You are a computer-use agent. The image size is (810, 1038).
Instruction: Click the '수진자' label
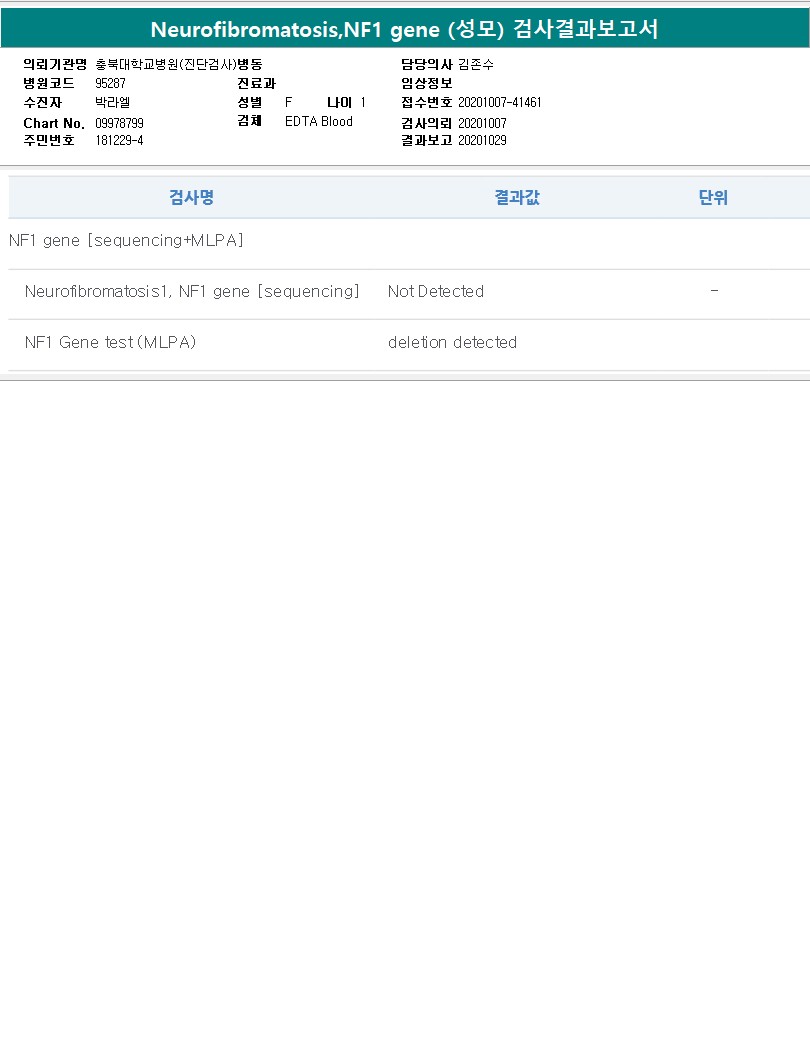42,103
